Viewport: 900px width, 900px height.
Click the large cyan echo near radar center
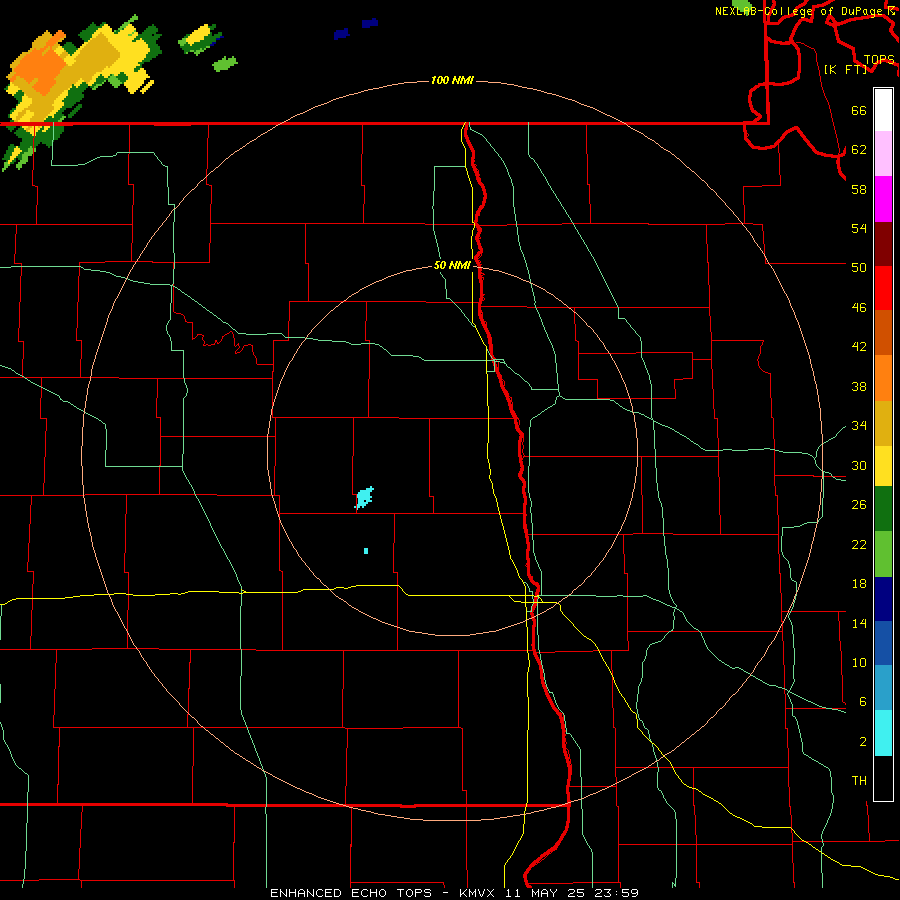coord(364,497)
